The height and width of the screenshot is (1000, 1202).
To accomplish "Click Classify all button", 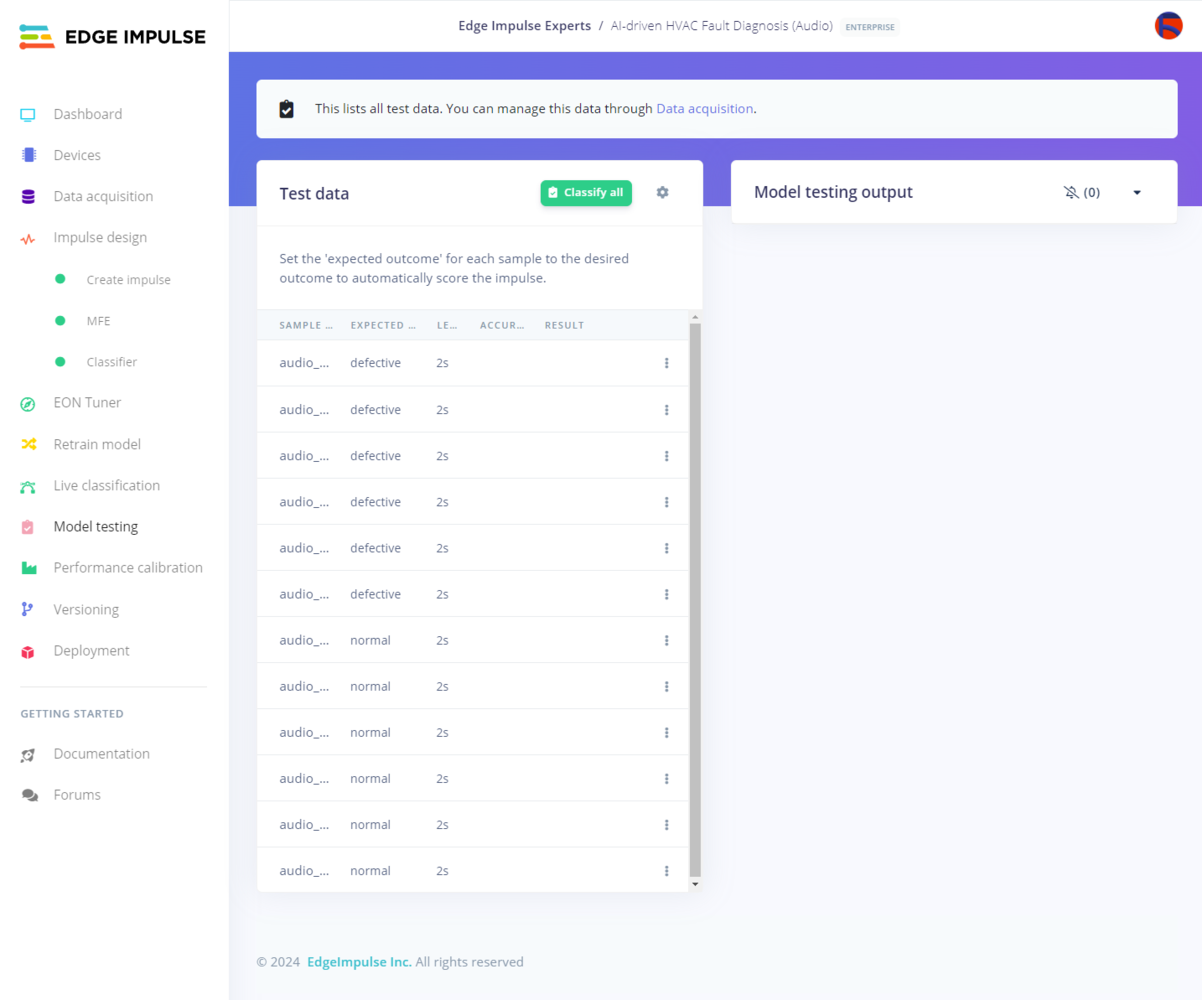I will pos(586,193).
